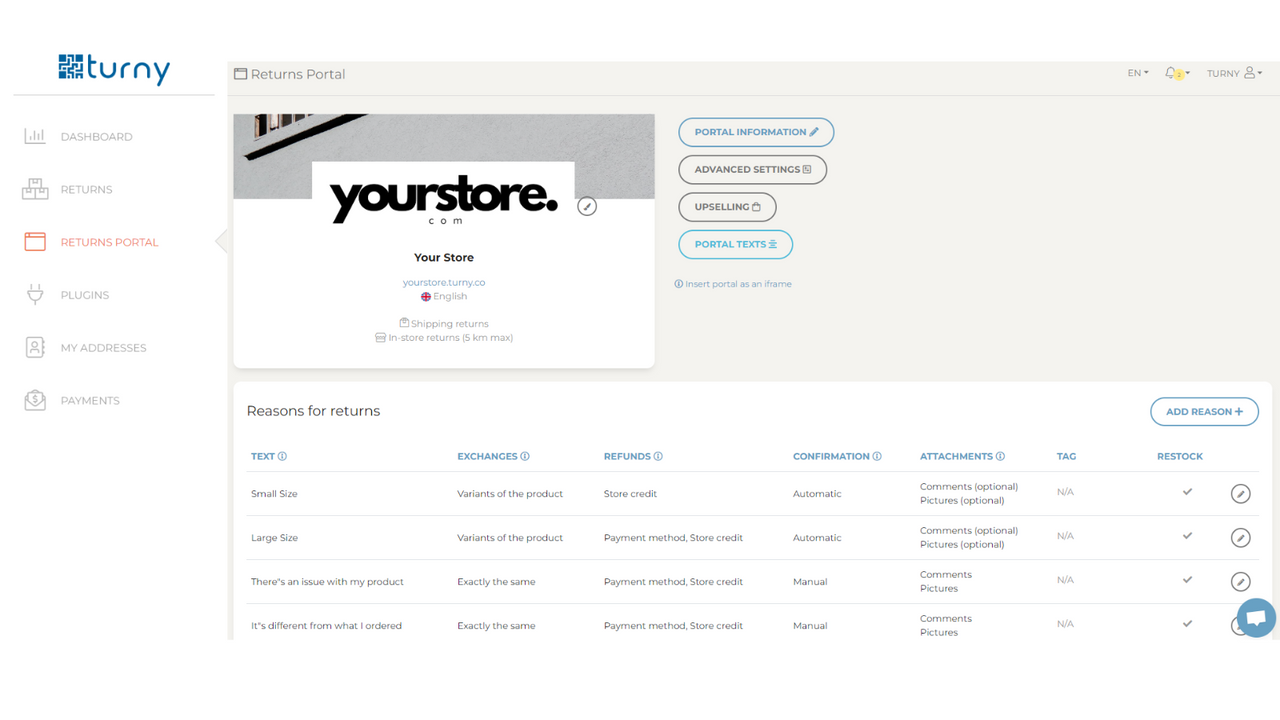Open the EN language dropdown
This screenshot has height=720, width=1280.
point(1137,72)
